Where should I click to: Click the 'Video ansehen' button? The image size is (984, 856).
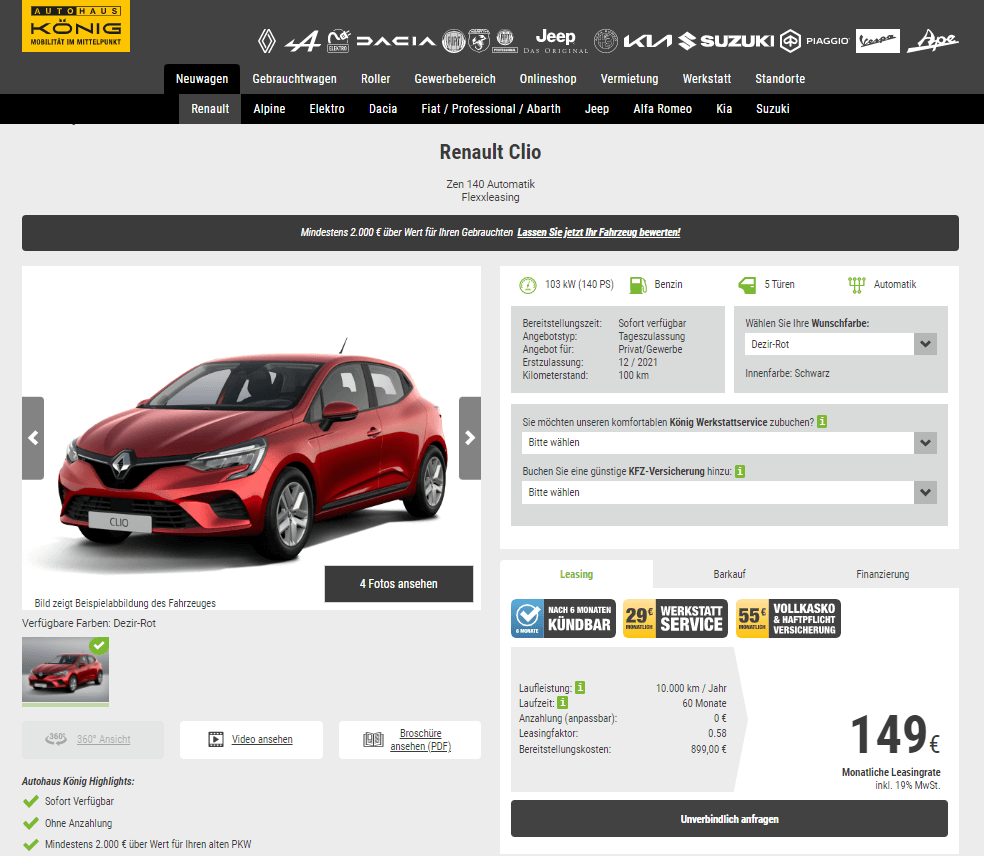251,740
